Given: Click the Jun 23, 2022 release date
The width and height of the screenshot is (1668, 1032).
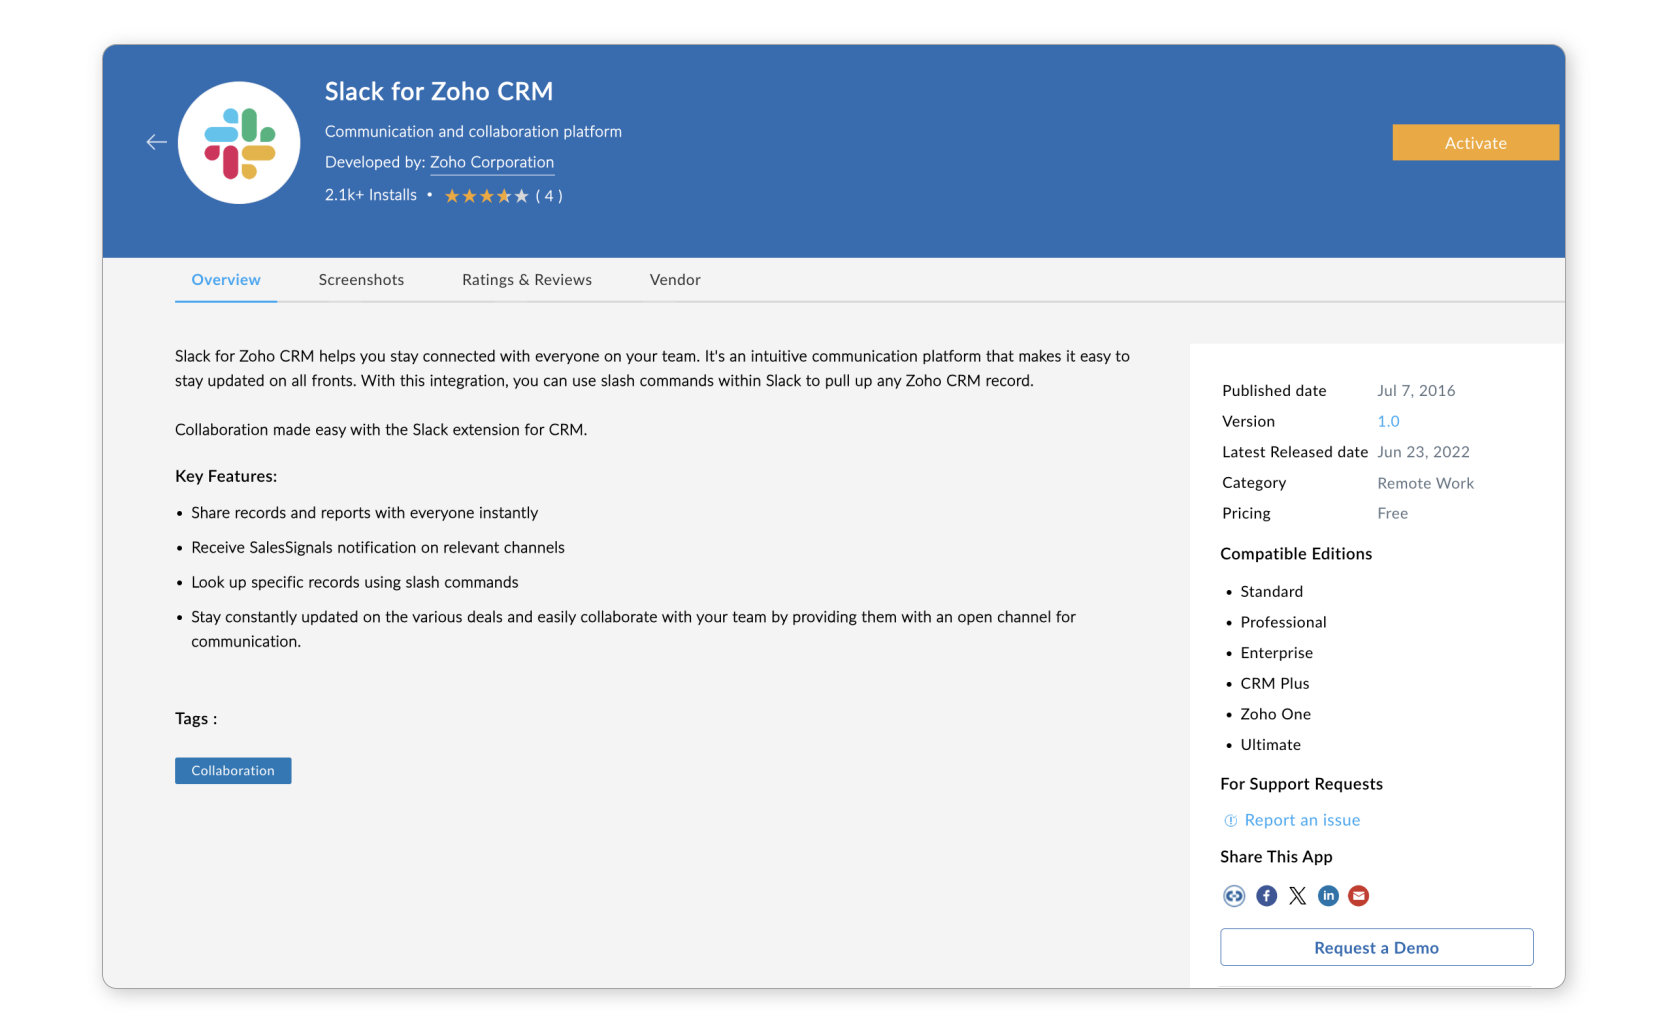Looking at the screenshot, I should coord(1423,452).
